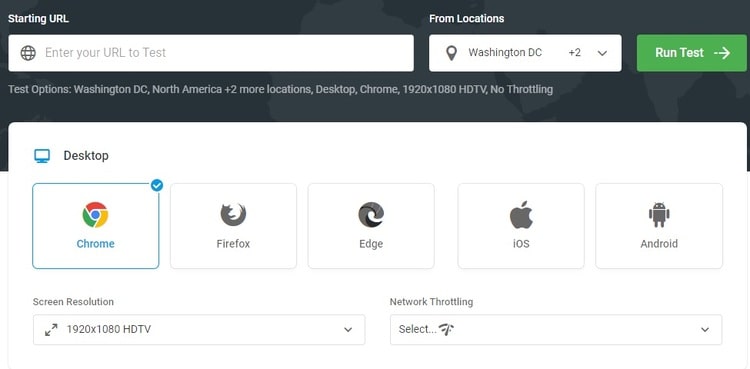Open the Network Throttling Select dropdown
Viewport: 750px width, 369px height.
556,329
